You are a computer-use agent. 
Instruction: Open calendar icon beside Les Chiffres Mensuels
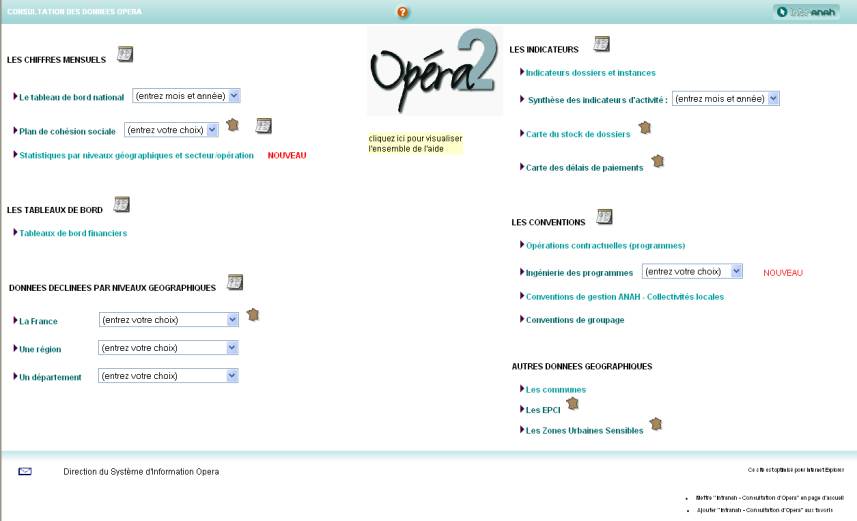point(125,54)
